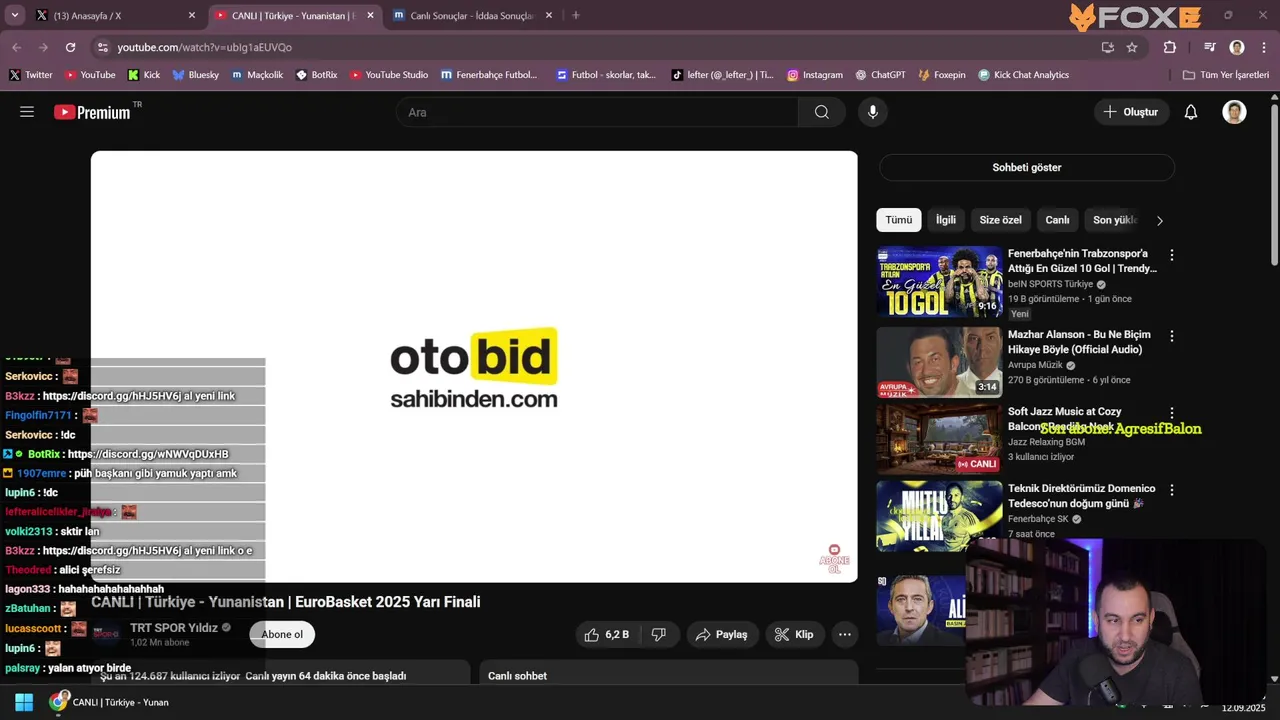The height and width of the screenshot is (720, 1280).
Task: Create a clip with Klip button
Action: tap(794, 634)
